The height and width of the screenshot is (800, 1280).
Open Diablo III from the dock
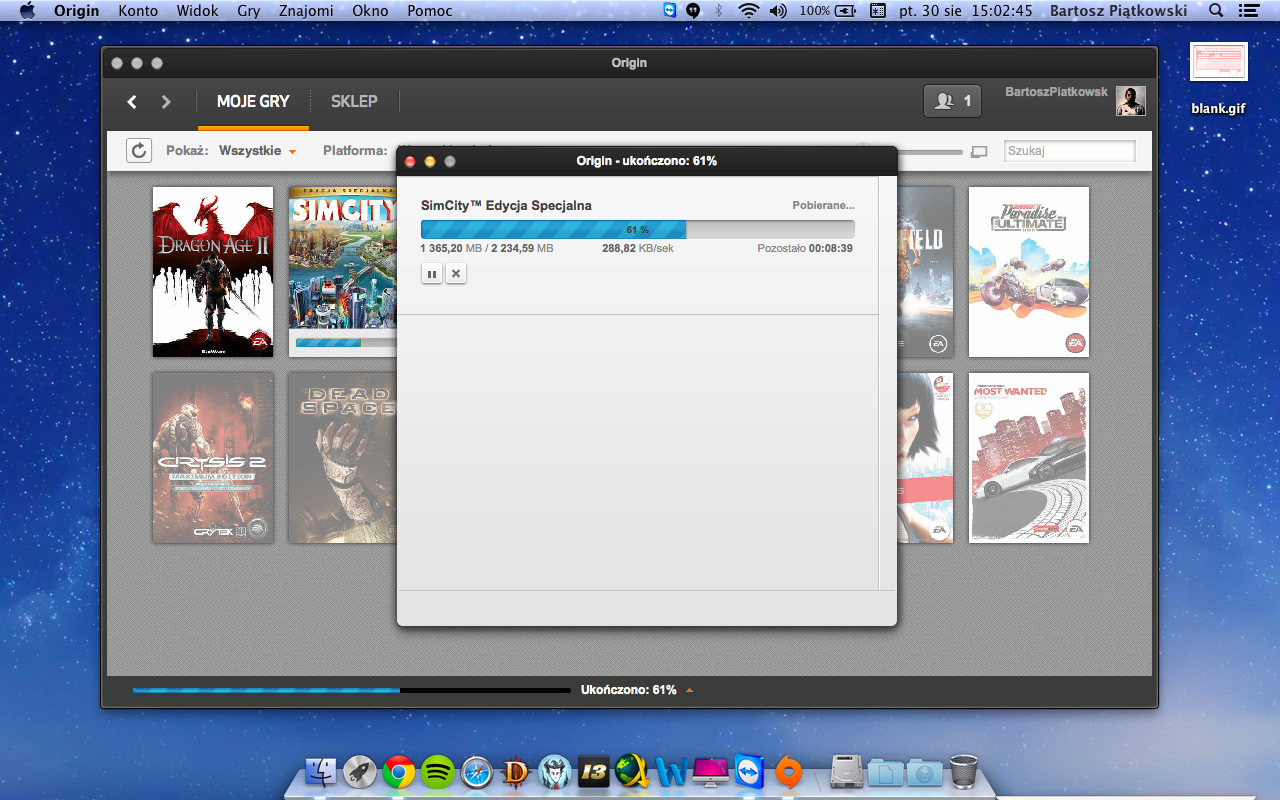516,771
